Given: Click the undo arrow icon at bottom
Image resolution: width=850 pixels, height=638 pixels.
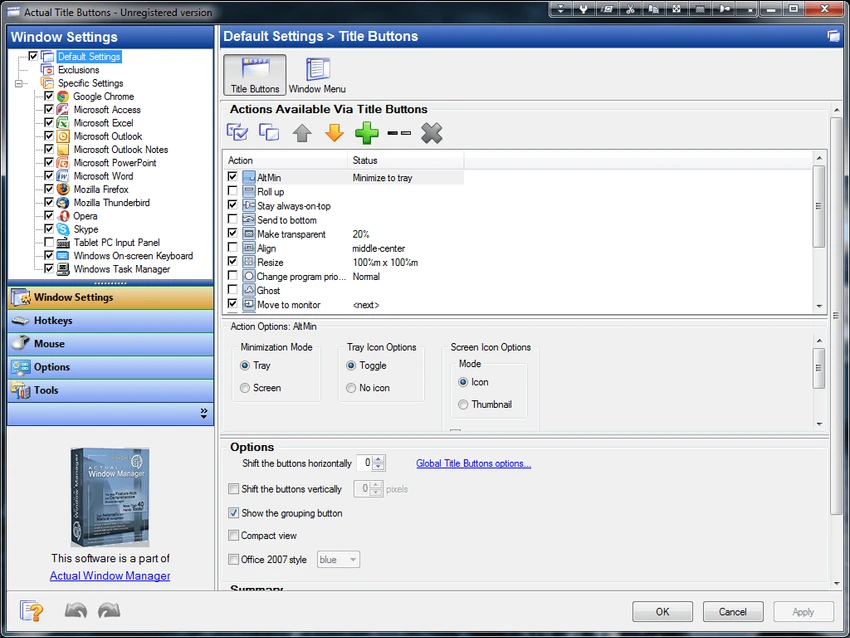Looking at the screenshot, I should pos(76,611).
